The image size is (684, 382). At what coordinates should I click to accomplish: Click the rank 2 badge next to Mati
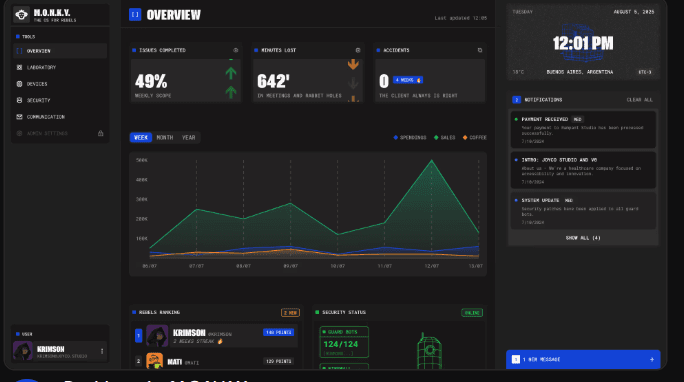click(139, 361)
